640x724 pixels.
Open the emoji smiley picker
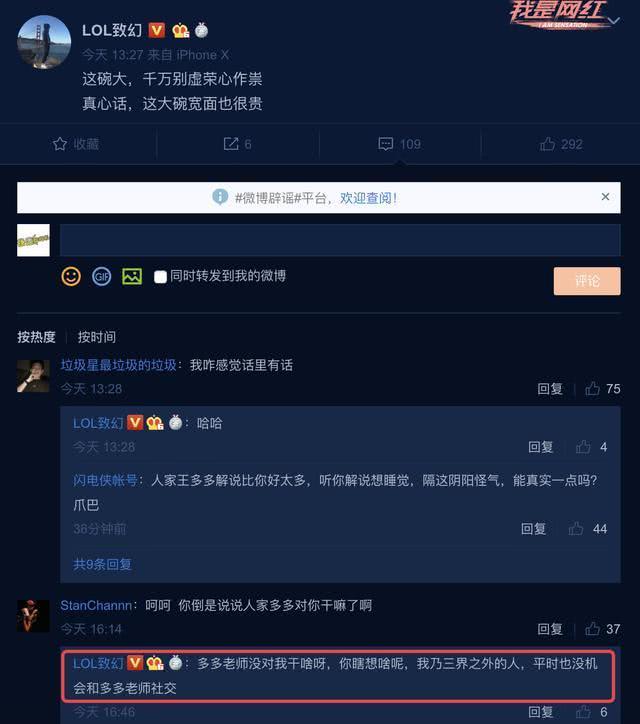pyautogui.click(x=71, y=277)
